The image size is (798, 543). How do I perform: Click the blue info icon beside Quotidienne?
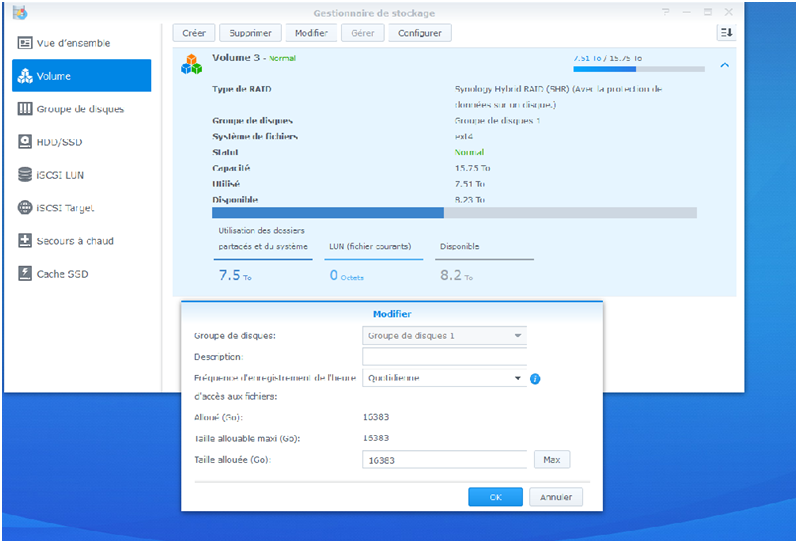click(535, 379)
